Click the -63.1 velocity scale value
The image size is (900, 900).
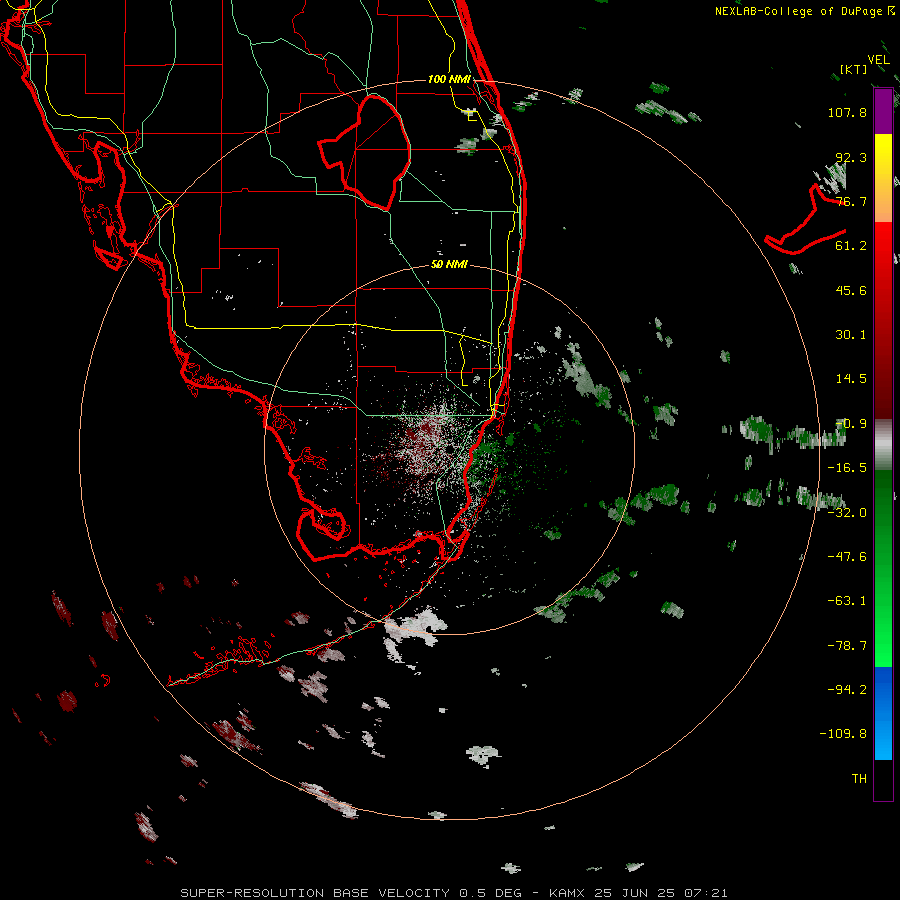(847, 601)
